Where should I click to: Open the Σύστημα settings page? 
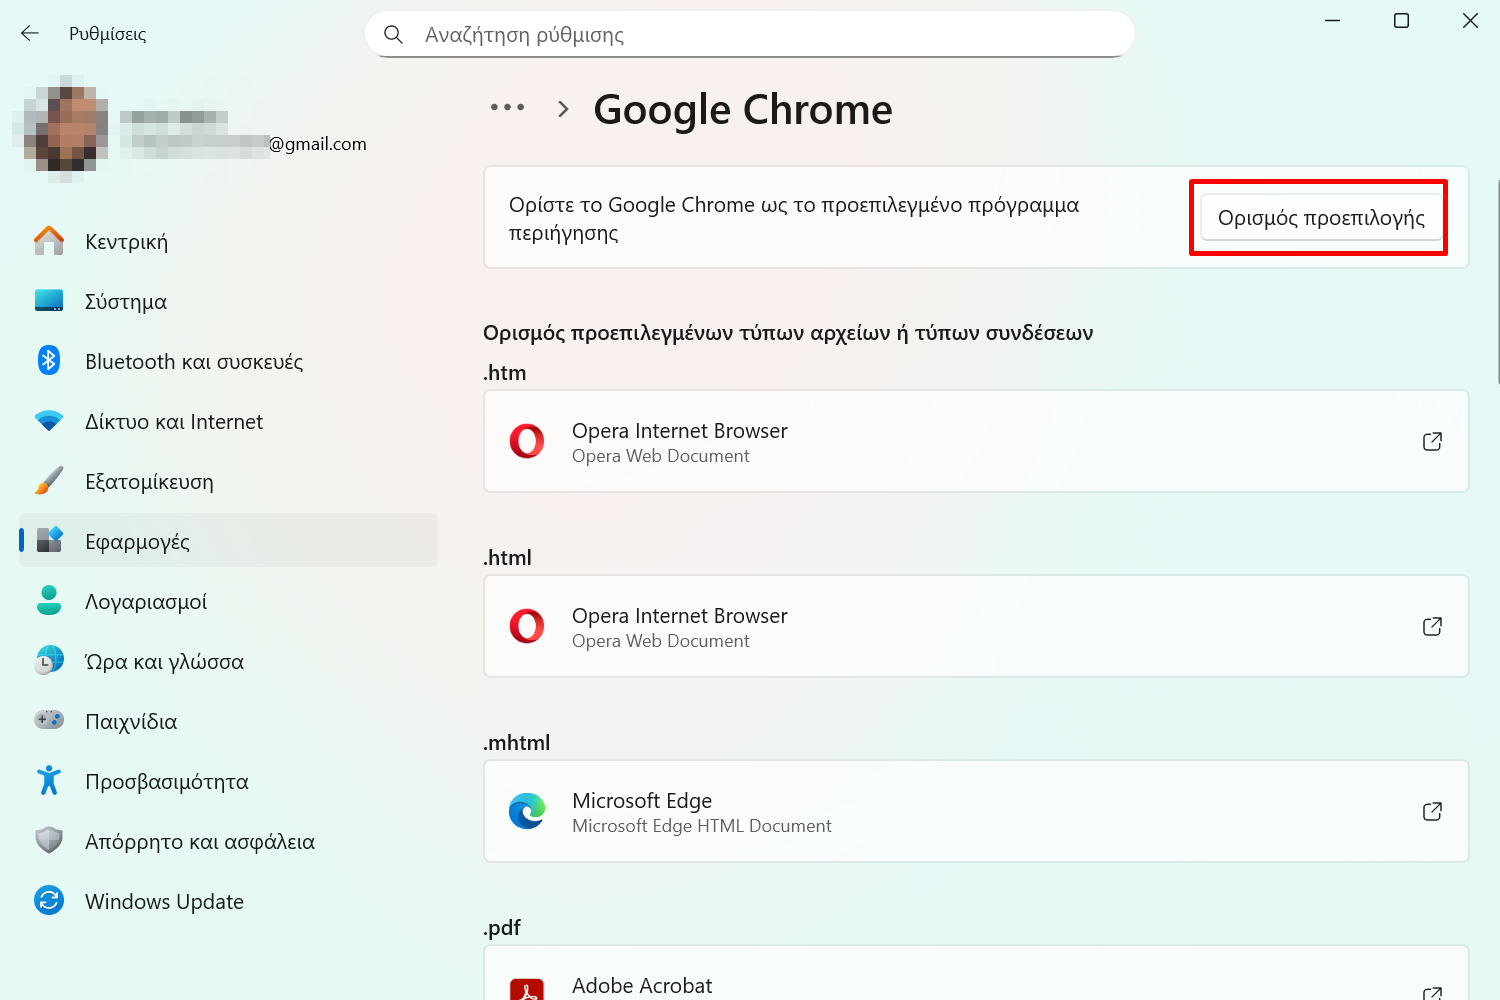[x=228, y=301]
